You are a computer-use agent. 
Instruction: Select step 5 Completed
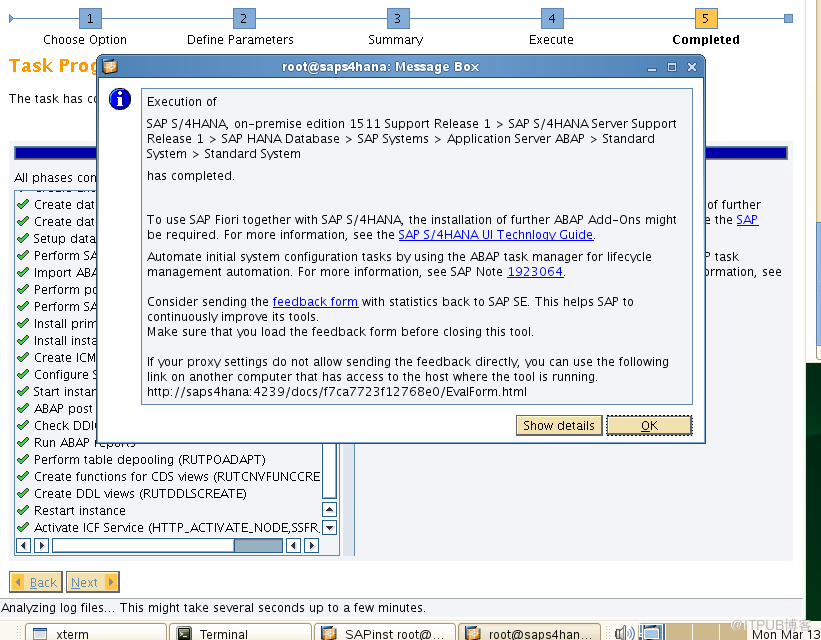[x=705, y=19]
